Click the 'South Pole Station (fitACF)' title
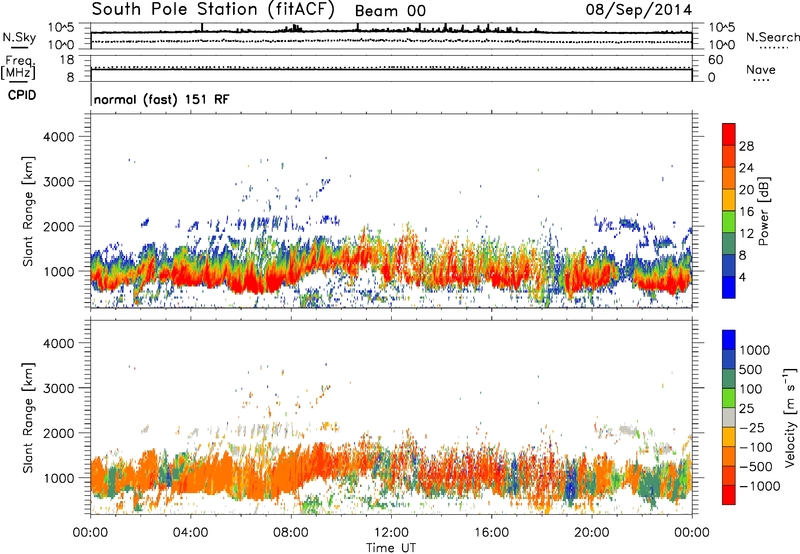The width and height of the screenshot is (800, 554). 213,10
